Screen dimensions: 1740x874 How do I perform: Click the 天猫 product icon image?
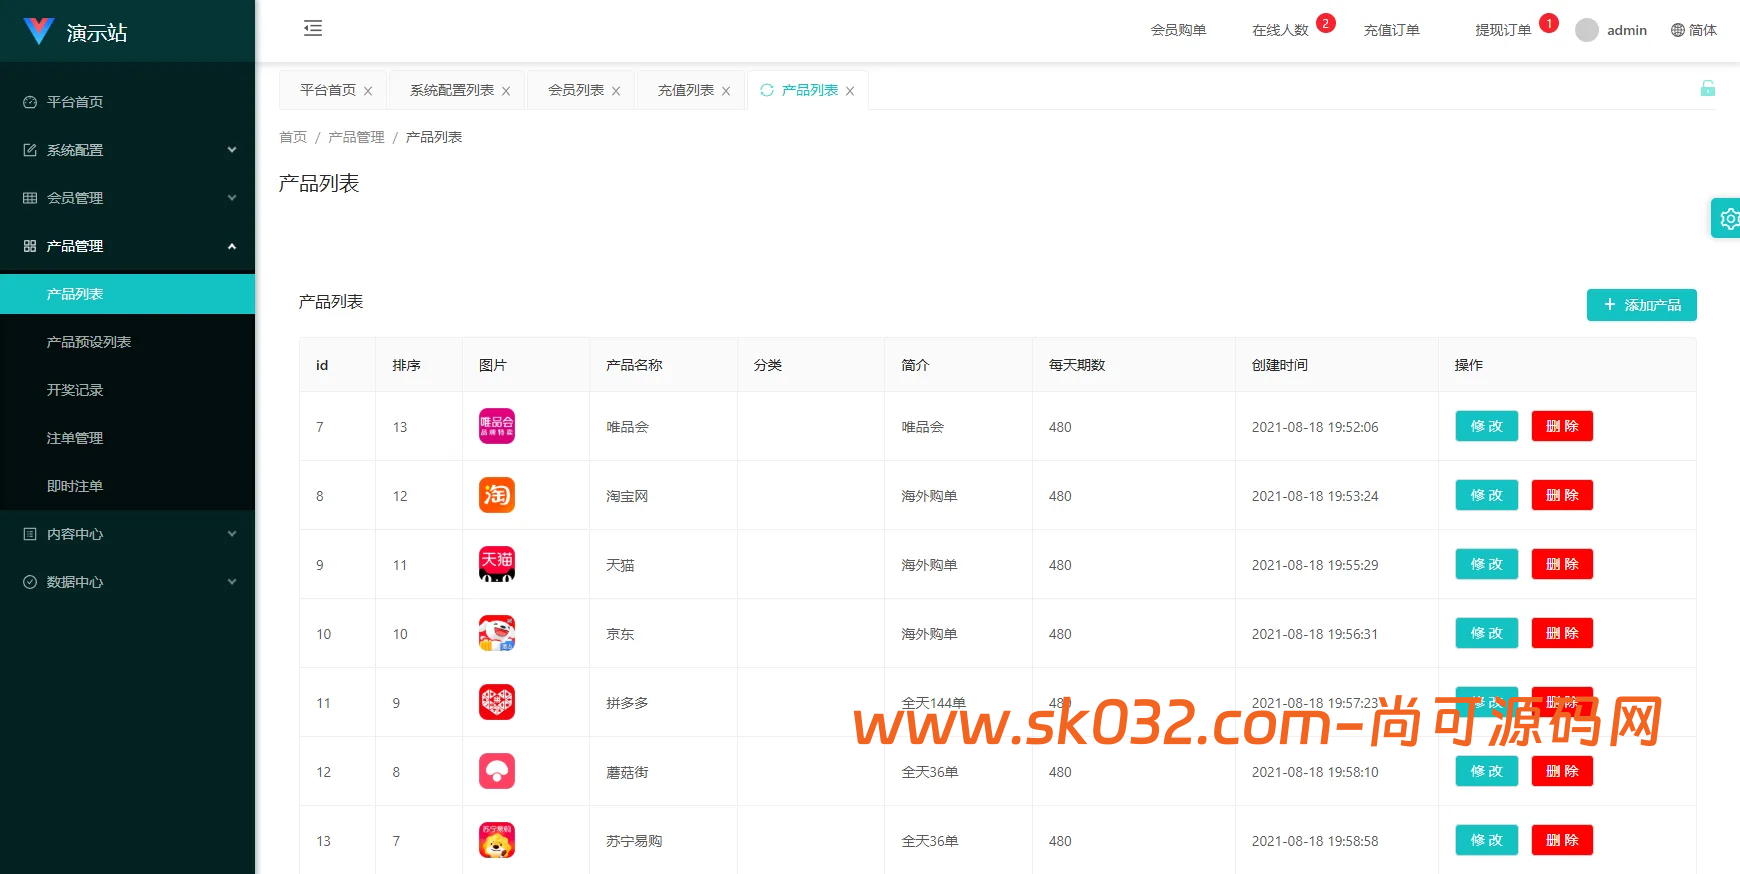(497, 564)
